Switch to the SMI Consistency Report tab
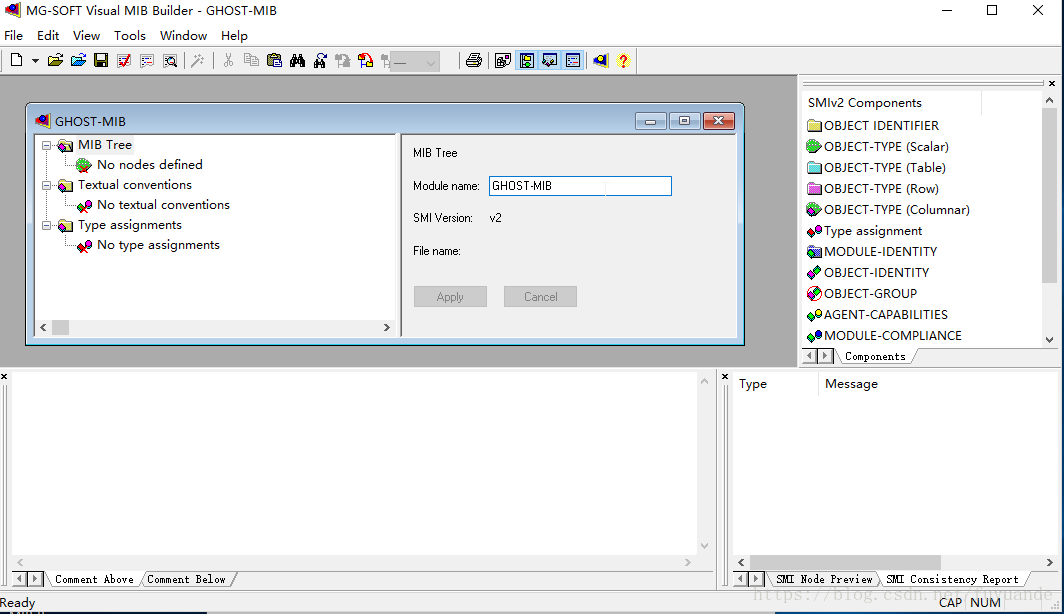 pyautogui.click(x=952, y=579)
